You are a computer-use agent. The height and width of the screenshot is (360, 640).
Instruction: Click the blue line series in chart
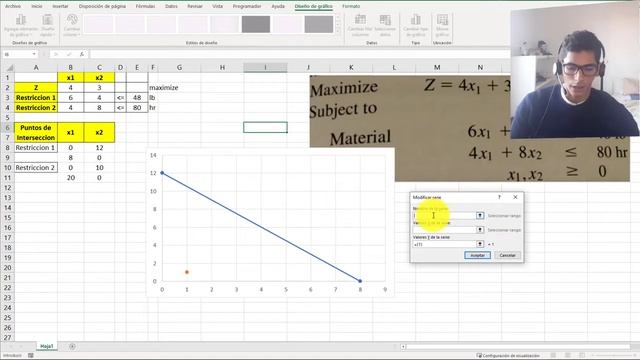[x=261, y=227]
